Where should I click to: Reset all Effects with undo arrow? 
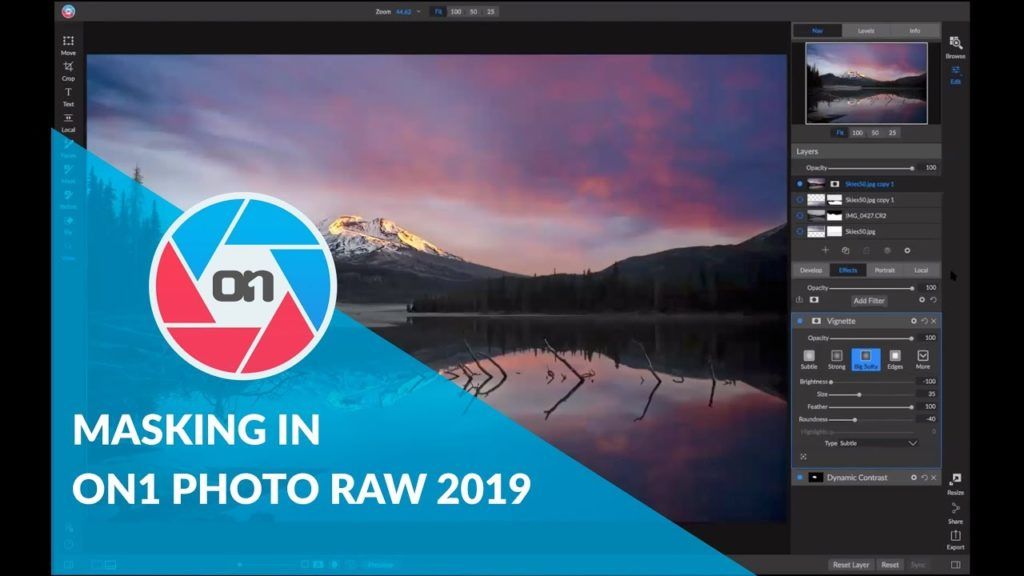click(933, 300)
